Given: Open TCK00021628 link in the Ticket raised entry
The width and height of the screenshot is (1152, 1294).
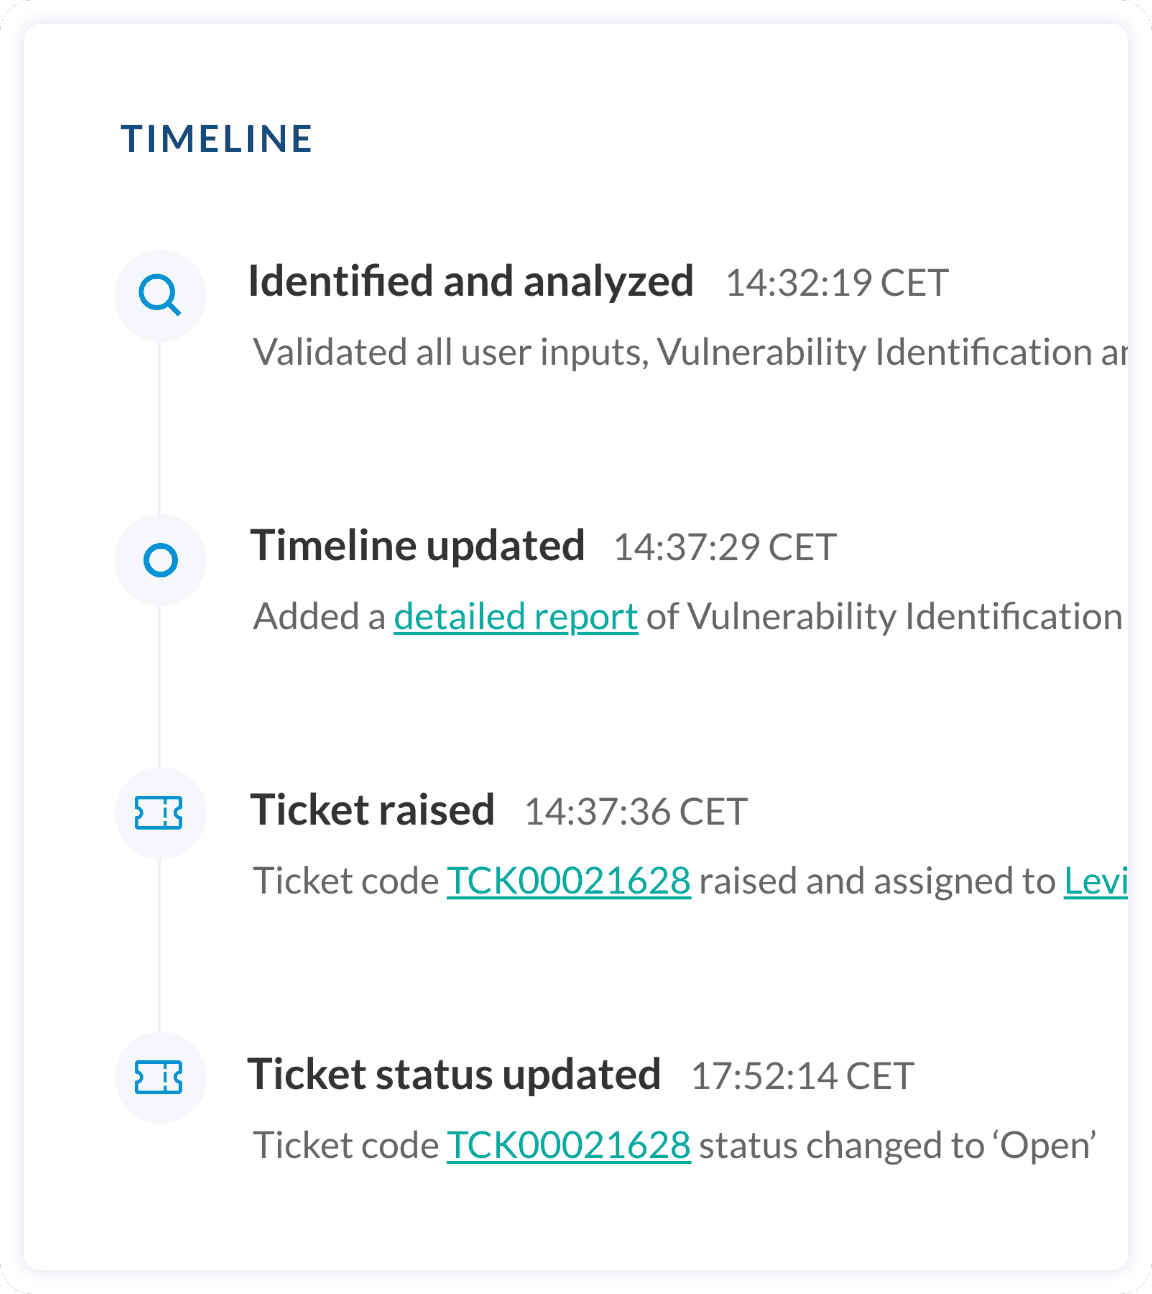Looking at the screenshot, I should [x=568, y=881].
